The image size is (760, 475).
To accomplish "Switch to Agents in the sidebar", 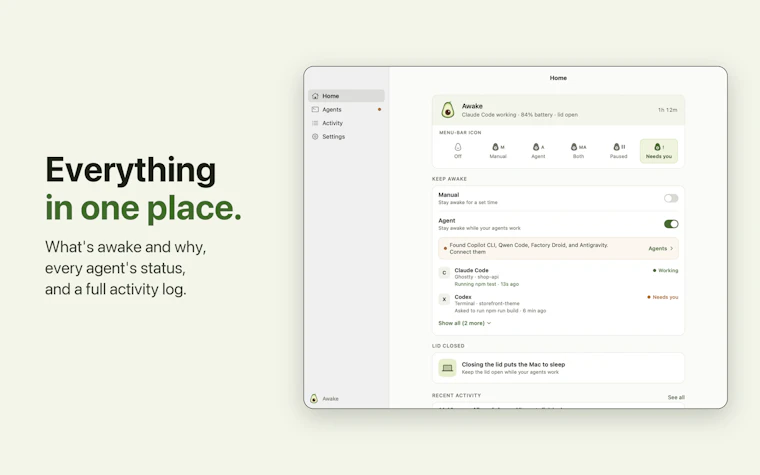I will [346, 110].
